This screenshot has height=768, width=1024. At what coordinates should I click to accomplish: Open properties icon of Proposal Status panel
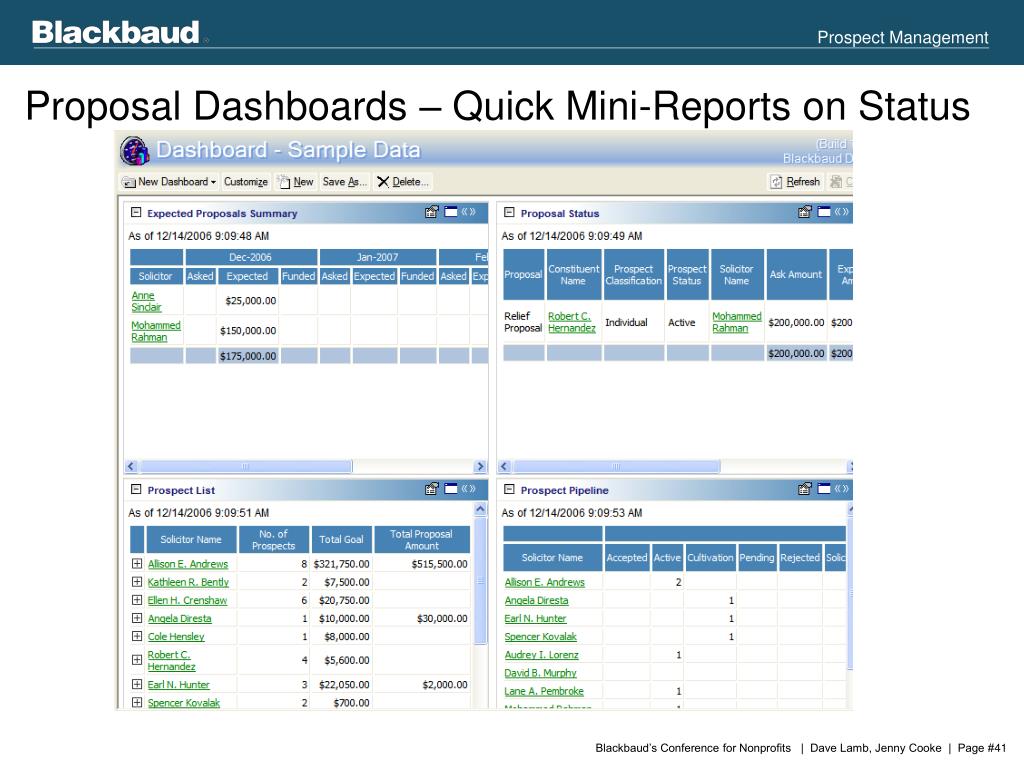[x=805, y=212]
